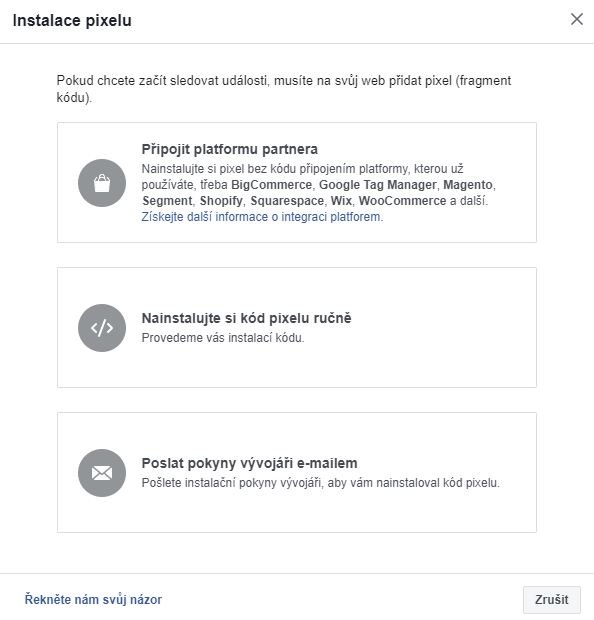Open the Řekněte nám svůj názor link
Screen dimensions: 594x620
tap(93, 599)
